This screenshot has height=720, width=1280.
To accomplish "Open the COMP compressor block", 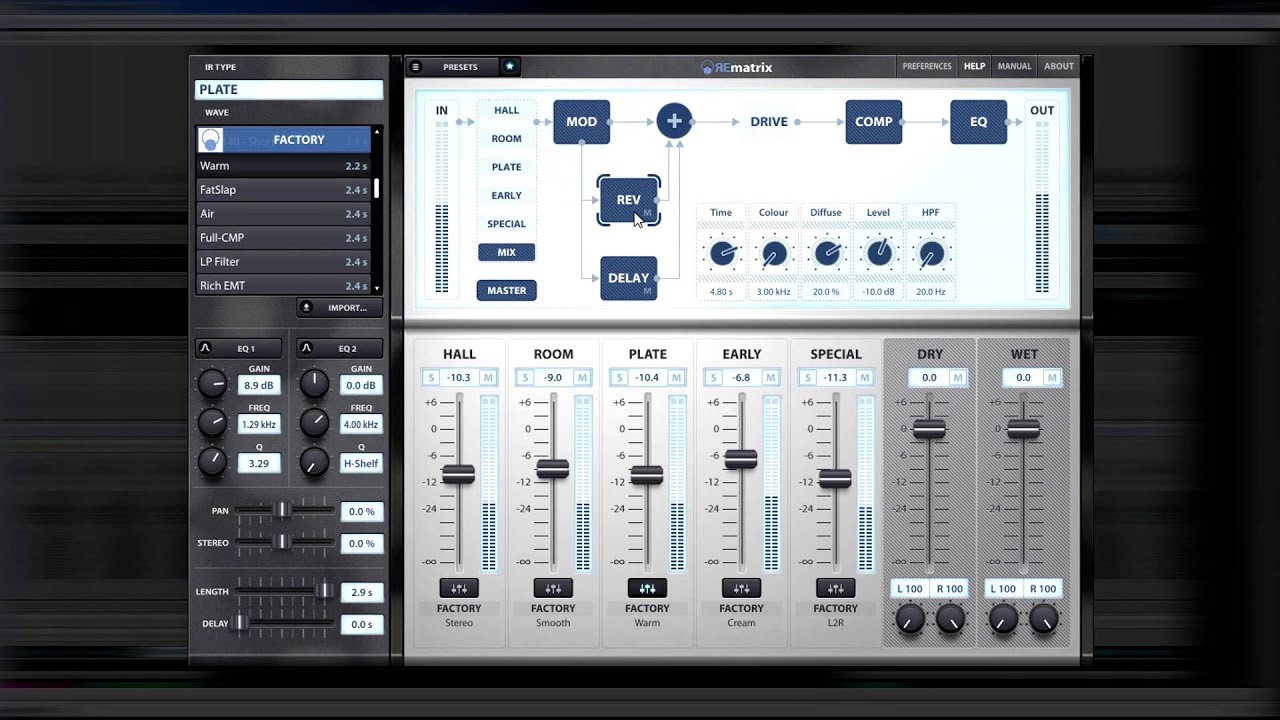I will tap(873, 121).
